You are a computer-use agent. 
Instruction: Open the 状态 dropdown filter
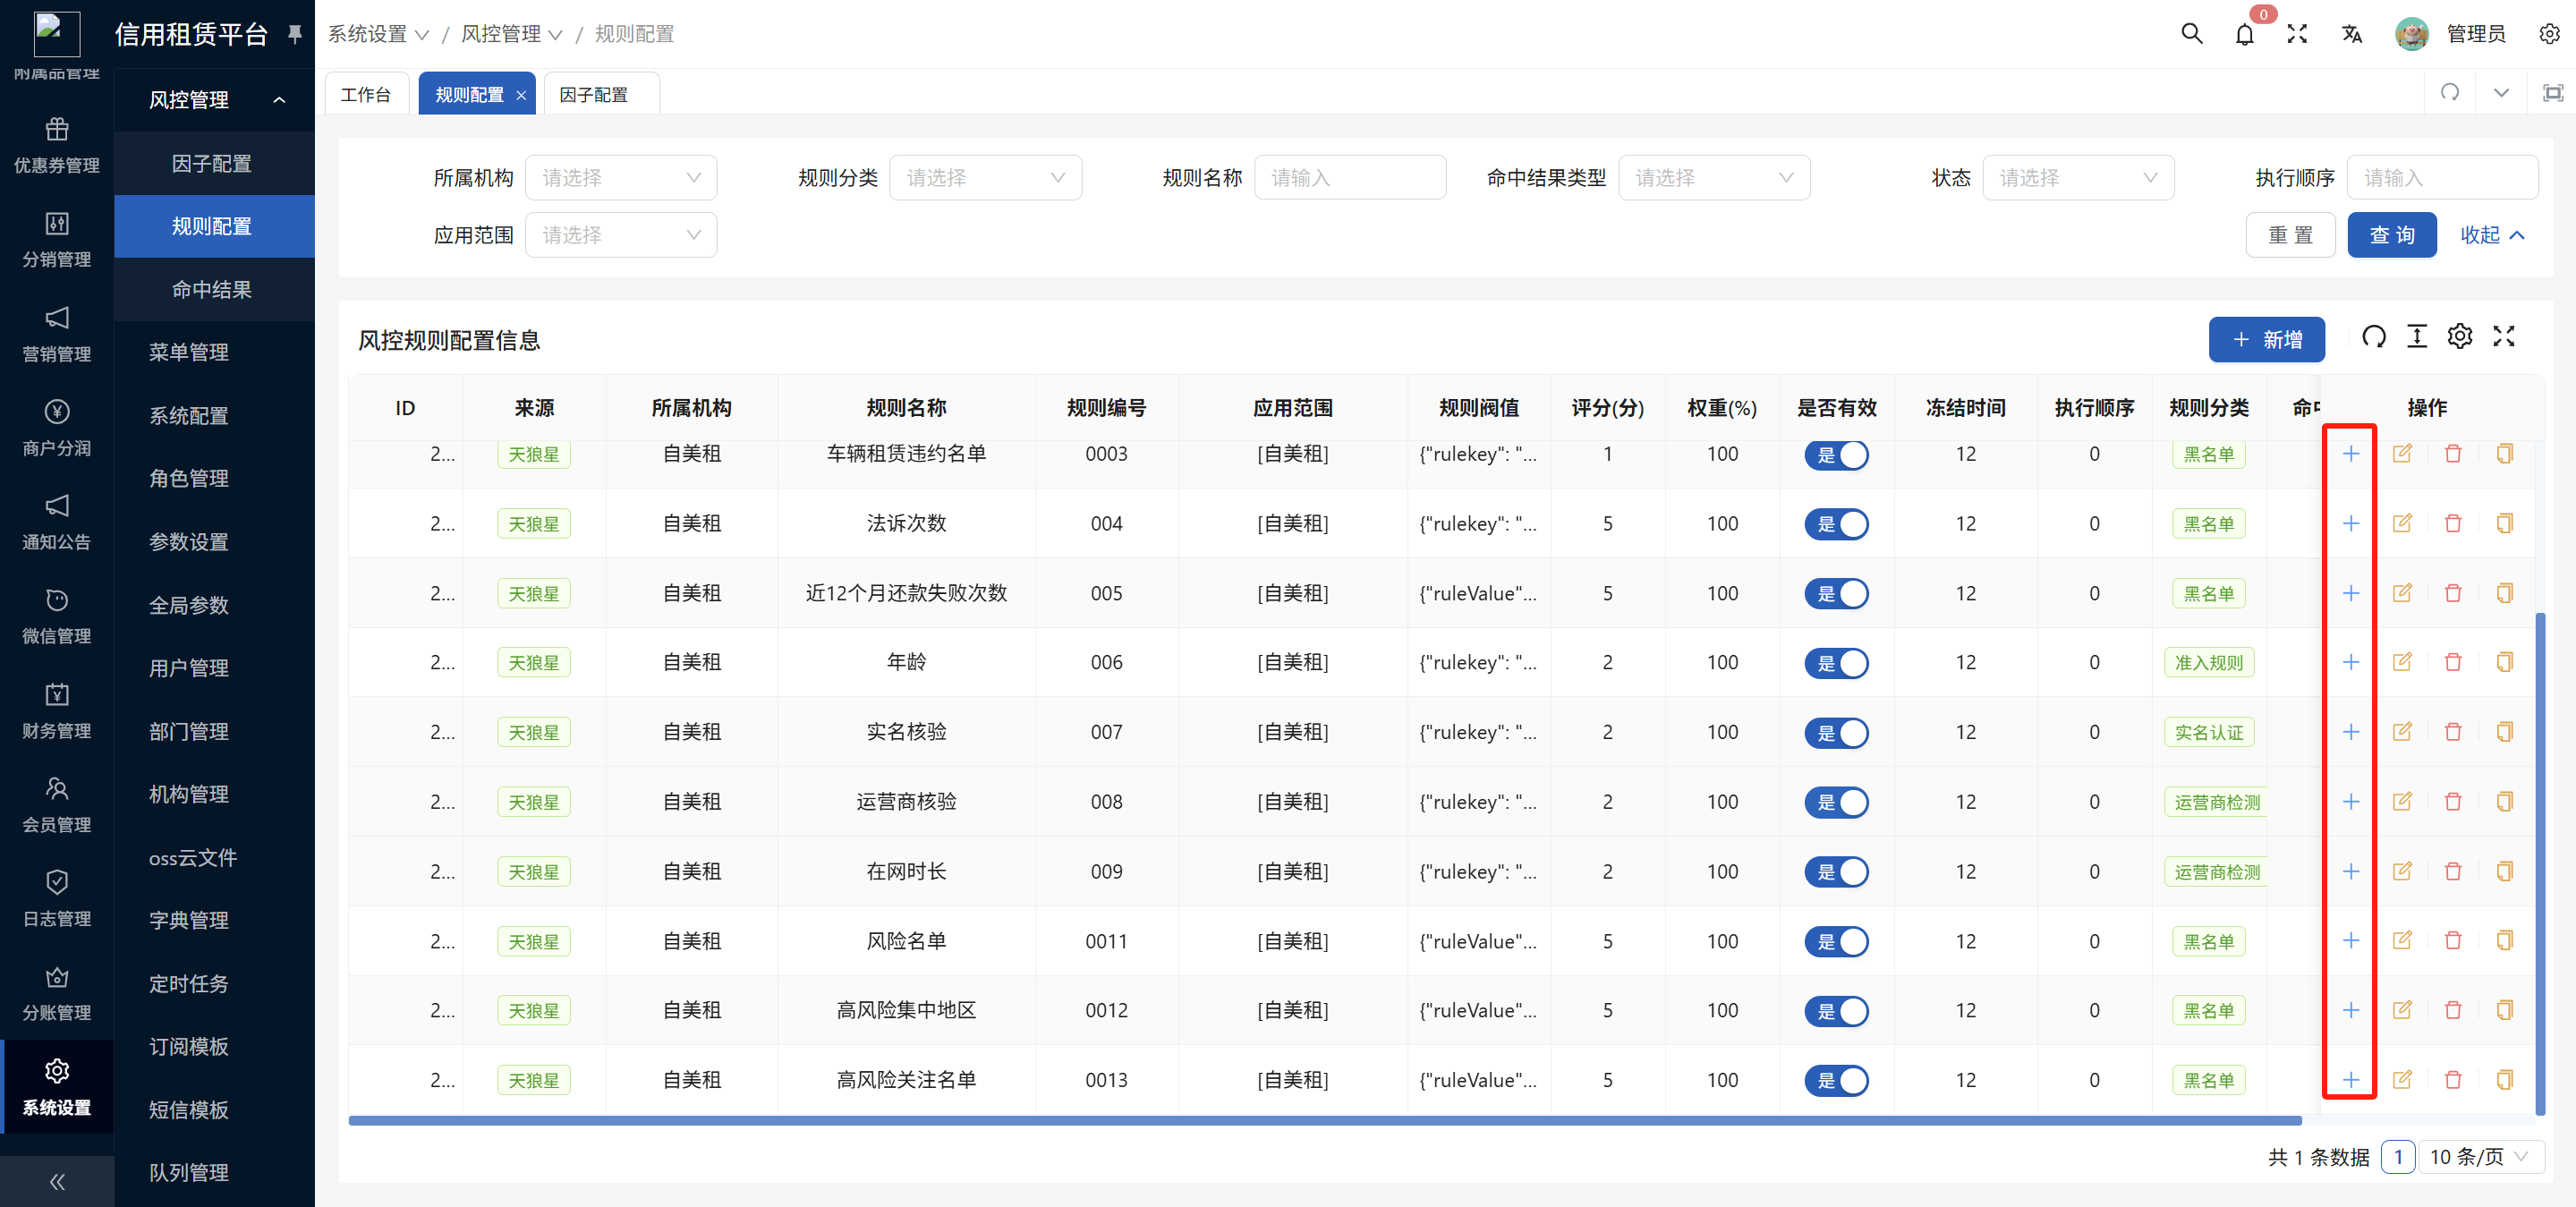[2078, 177]
